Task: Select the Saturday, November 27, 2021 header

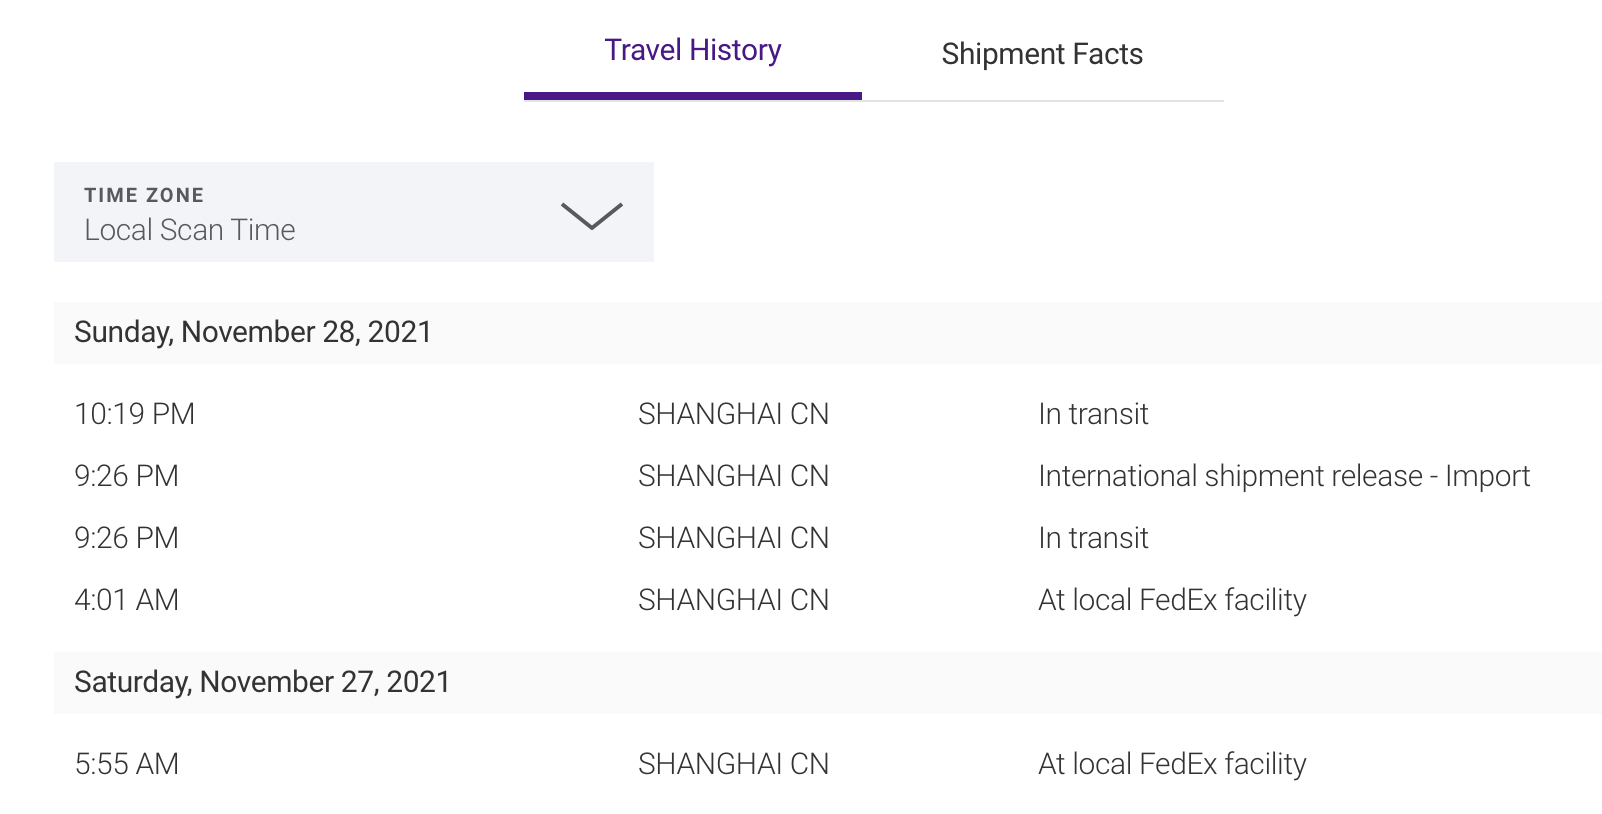Action: [x=262, y=682]
